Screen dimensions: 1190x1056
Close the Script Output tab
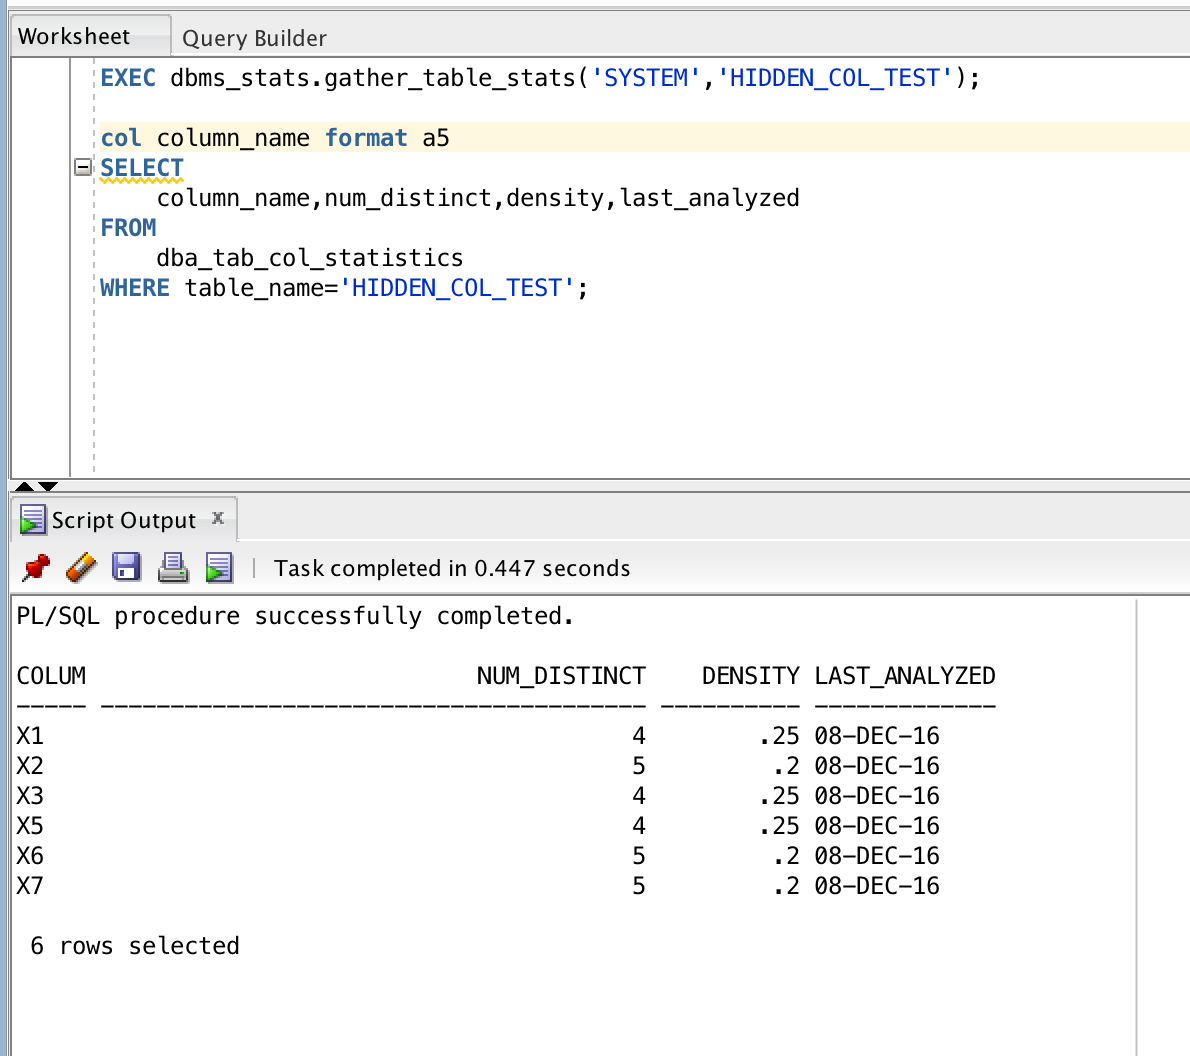point(218,519)
